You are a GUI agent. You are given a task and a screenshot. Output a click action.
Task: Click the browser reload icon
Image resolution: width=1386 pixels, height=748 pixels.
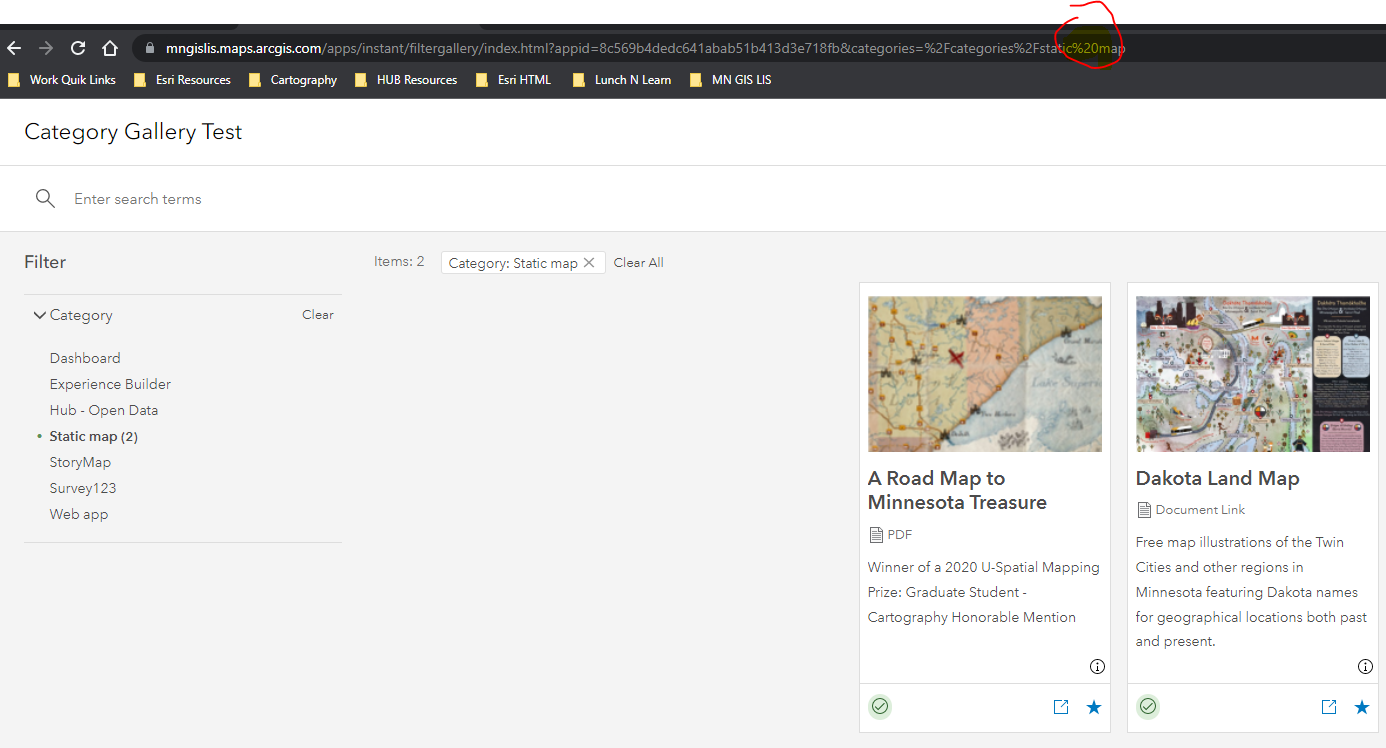point(77,48)
